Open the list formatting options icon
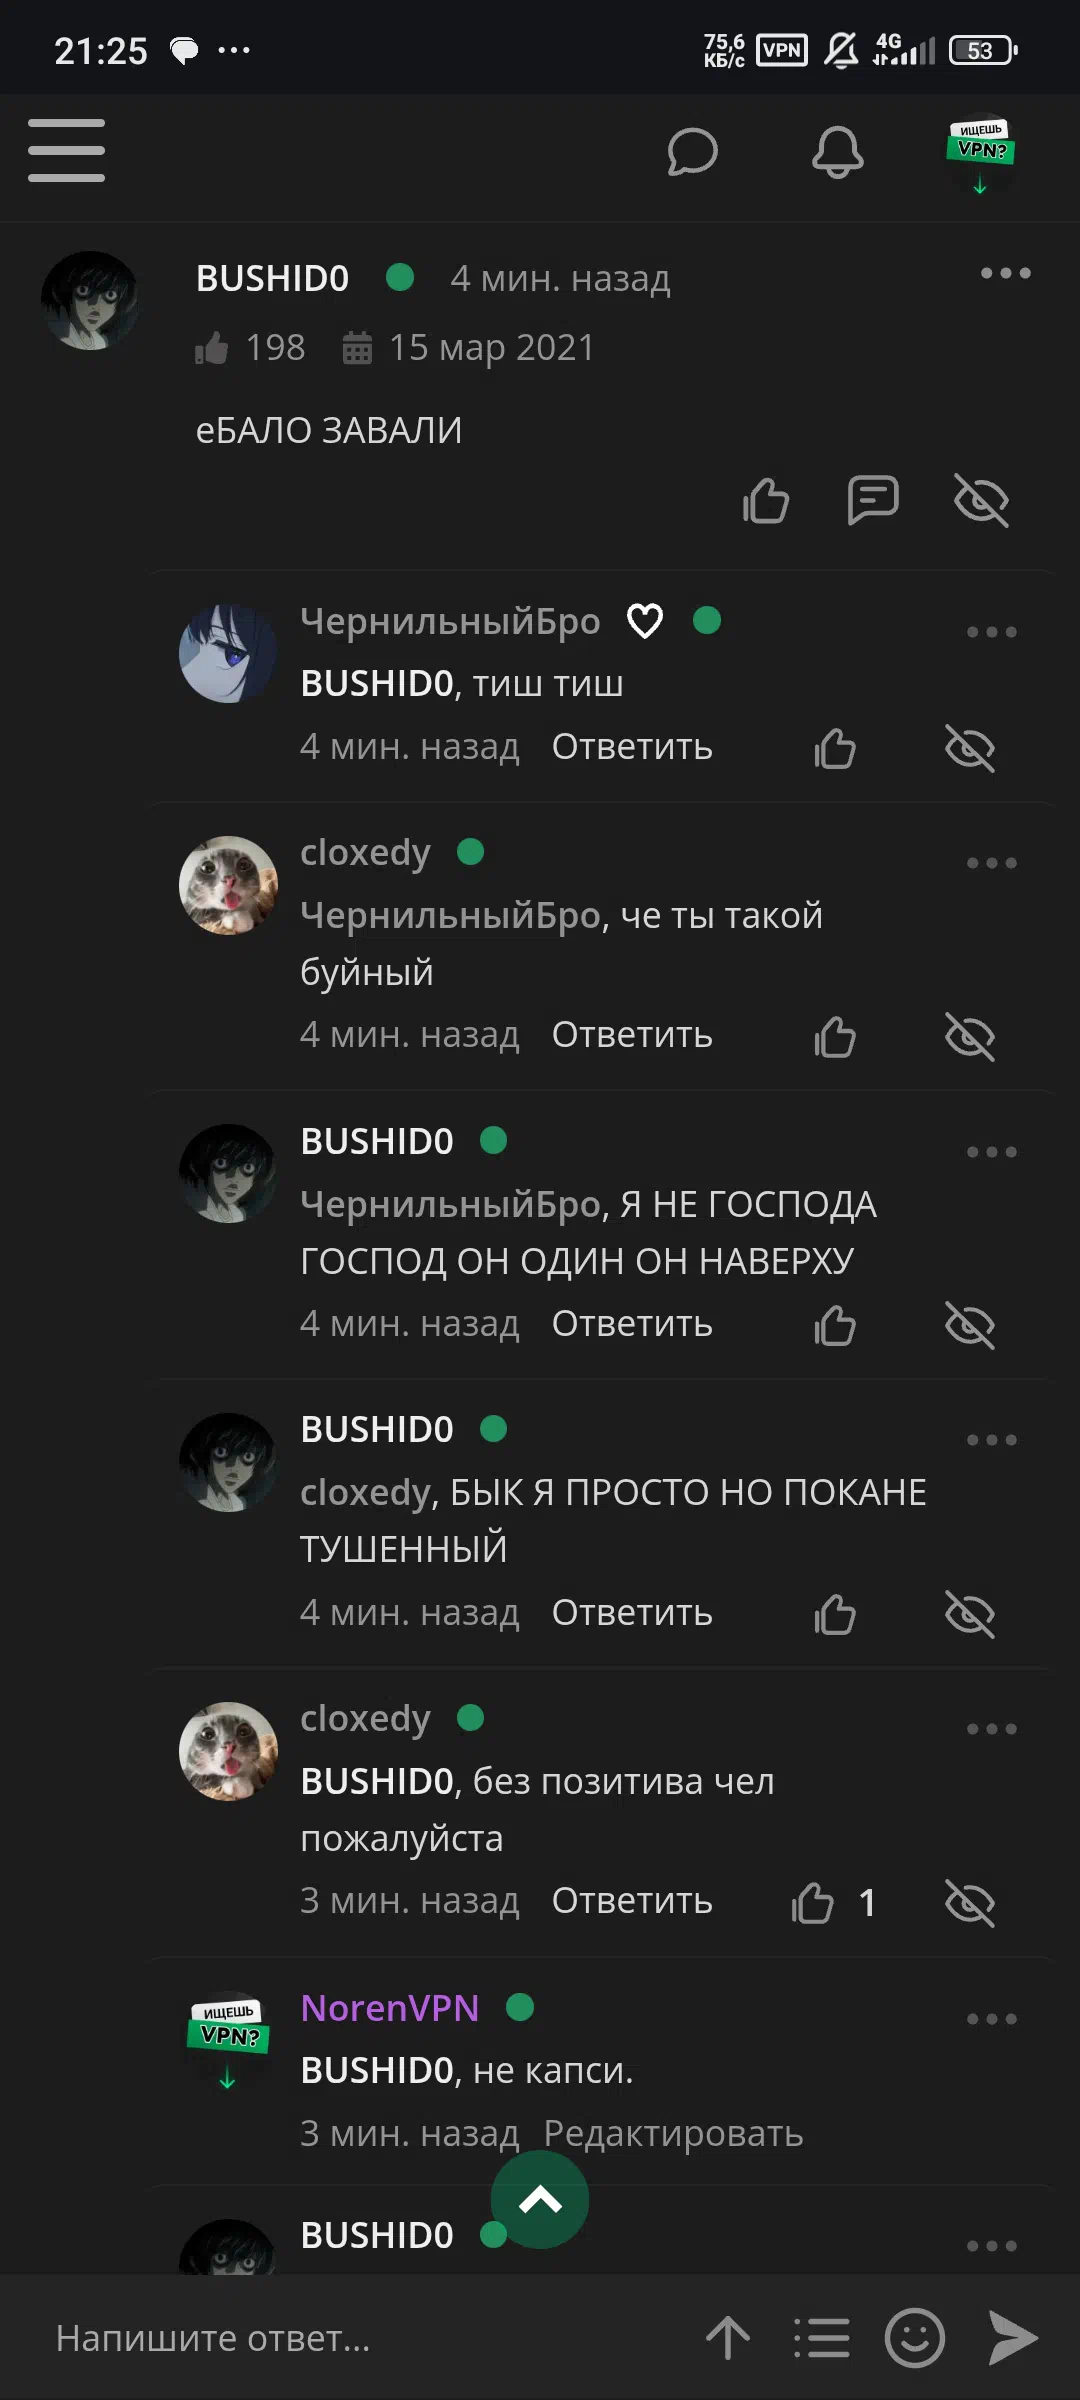1080x2400 pixels. tap(821, 2338)
